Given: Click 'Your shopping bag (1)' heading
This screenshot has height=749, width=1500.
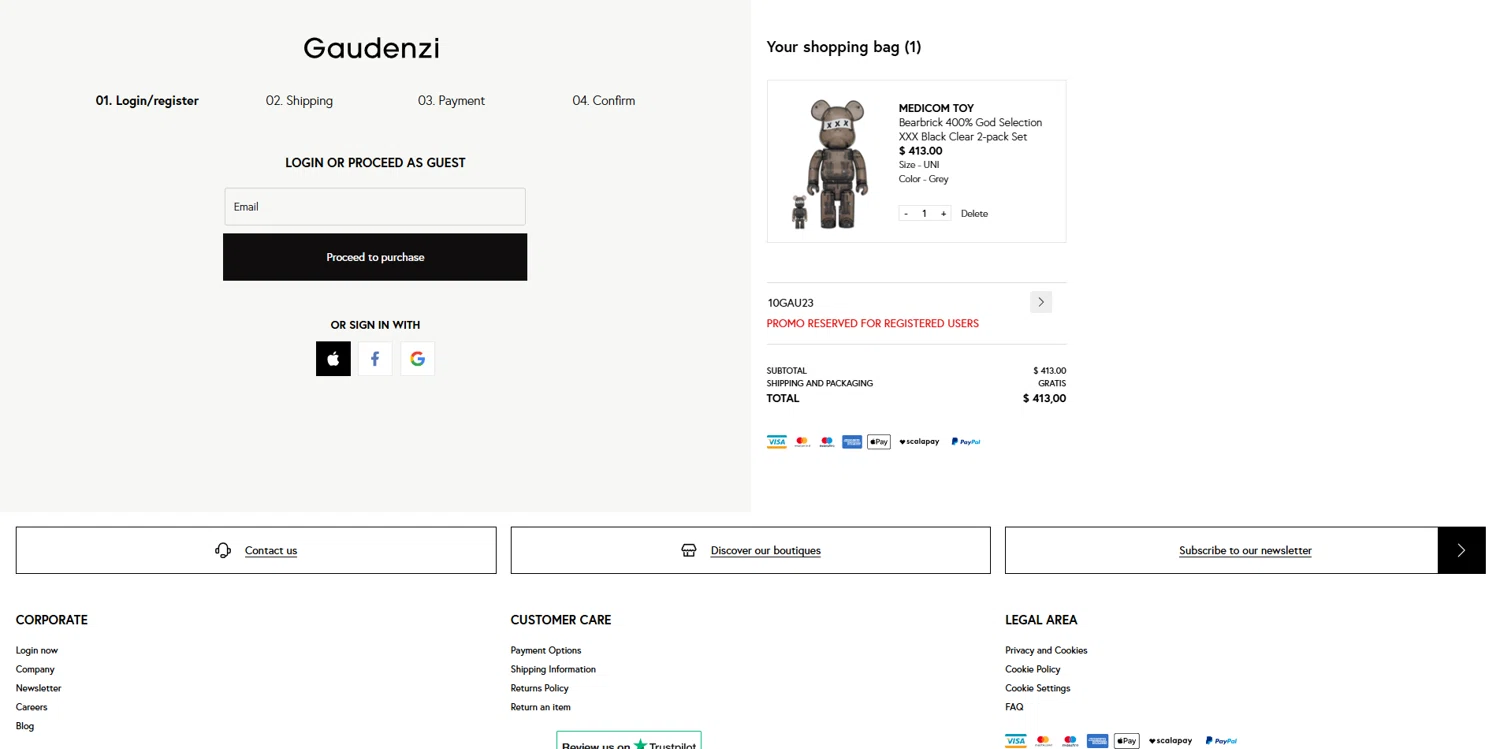Looking at the screenshot, I should tap(843, 47).
